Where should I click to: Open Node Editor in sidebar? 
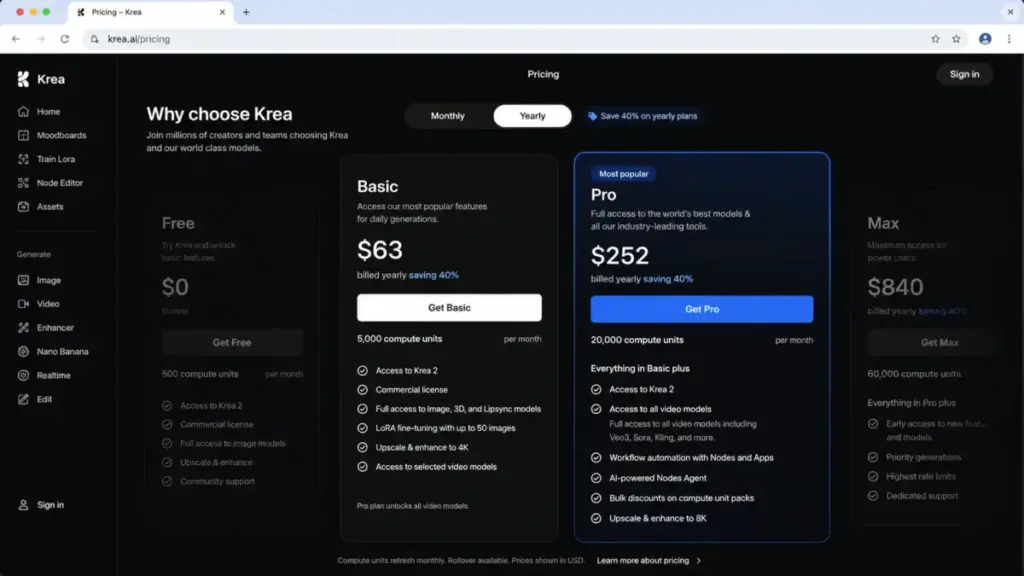click(x=59, y=183)
